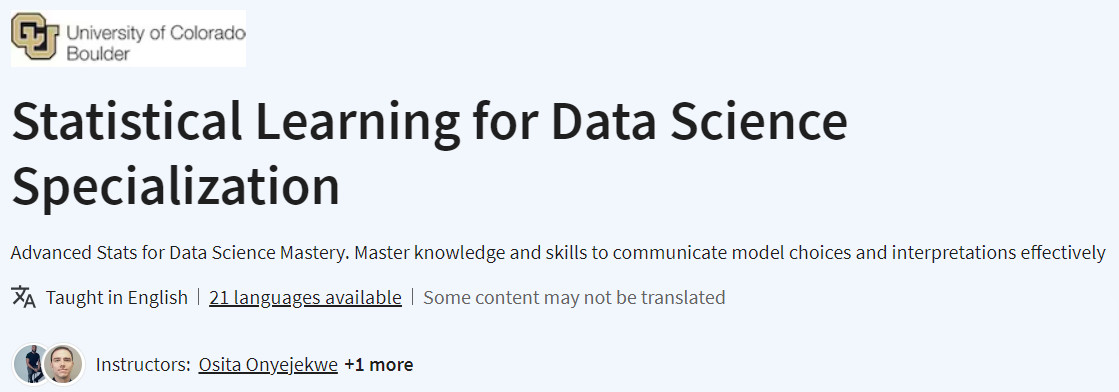Click the white university banner image
The width and height of the screenshot is (1119, 392).
(128, 39)
